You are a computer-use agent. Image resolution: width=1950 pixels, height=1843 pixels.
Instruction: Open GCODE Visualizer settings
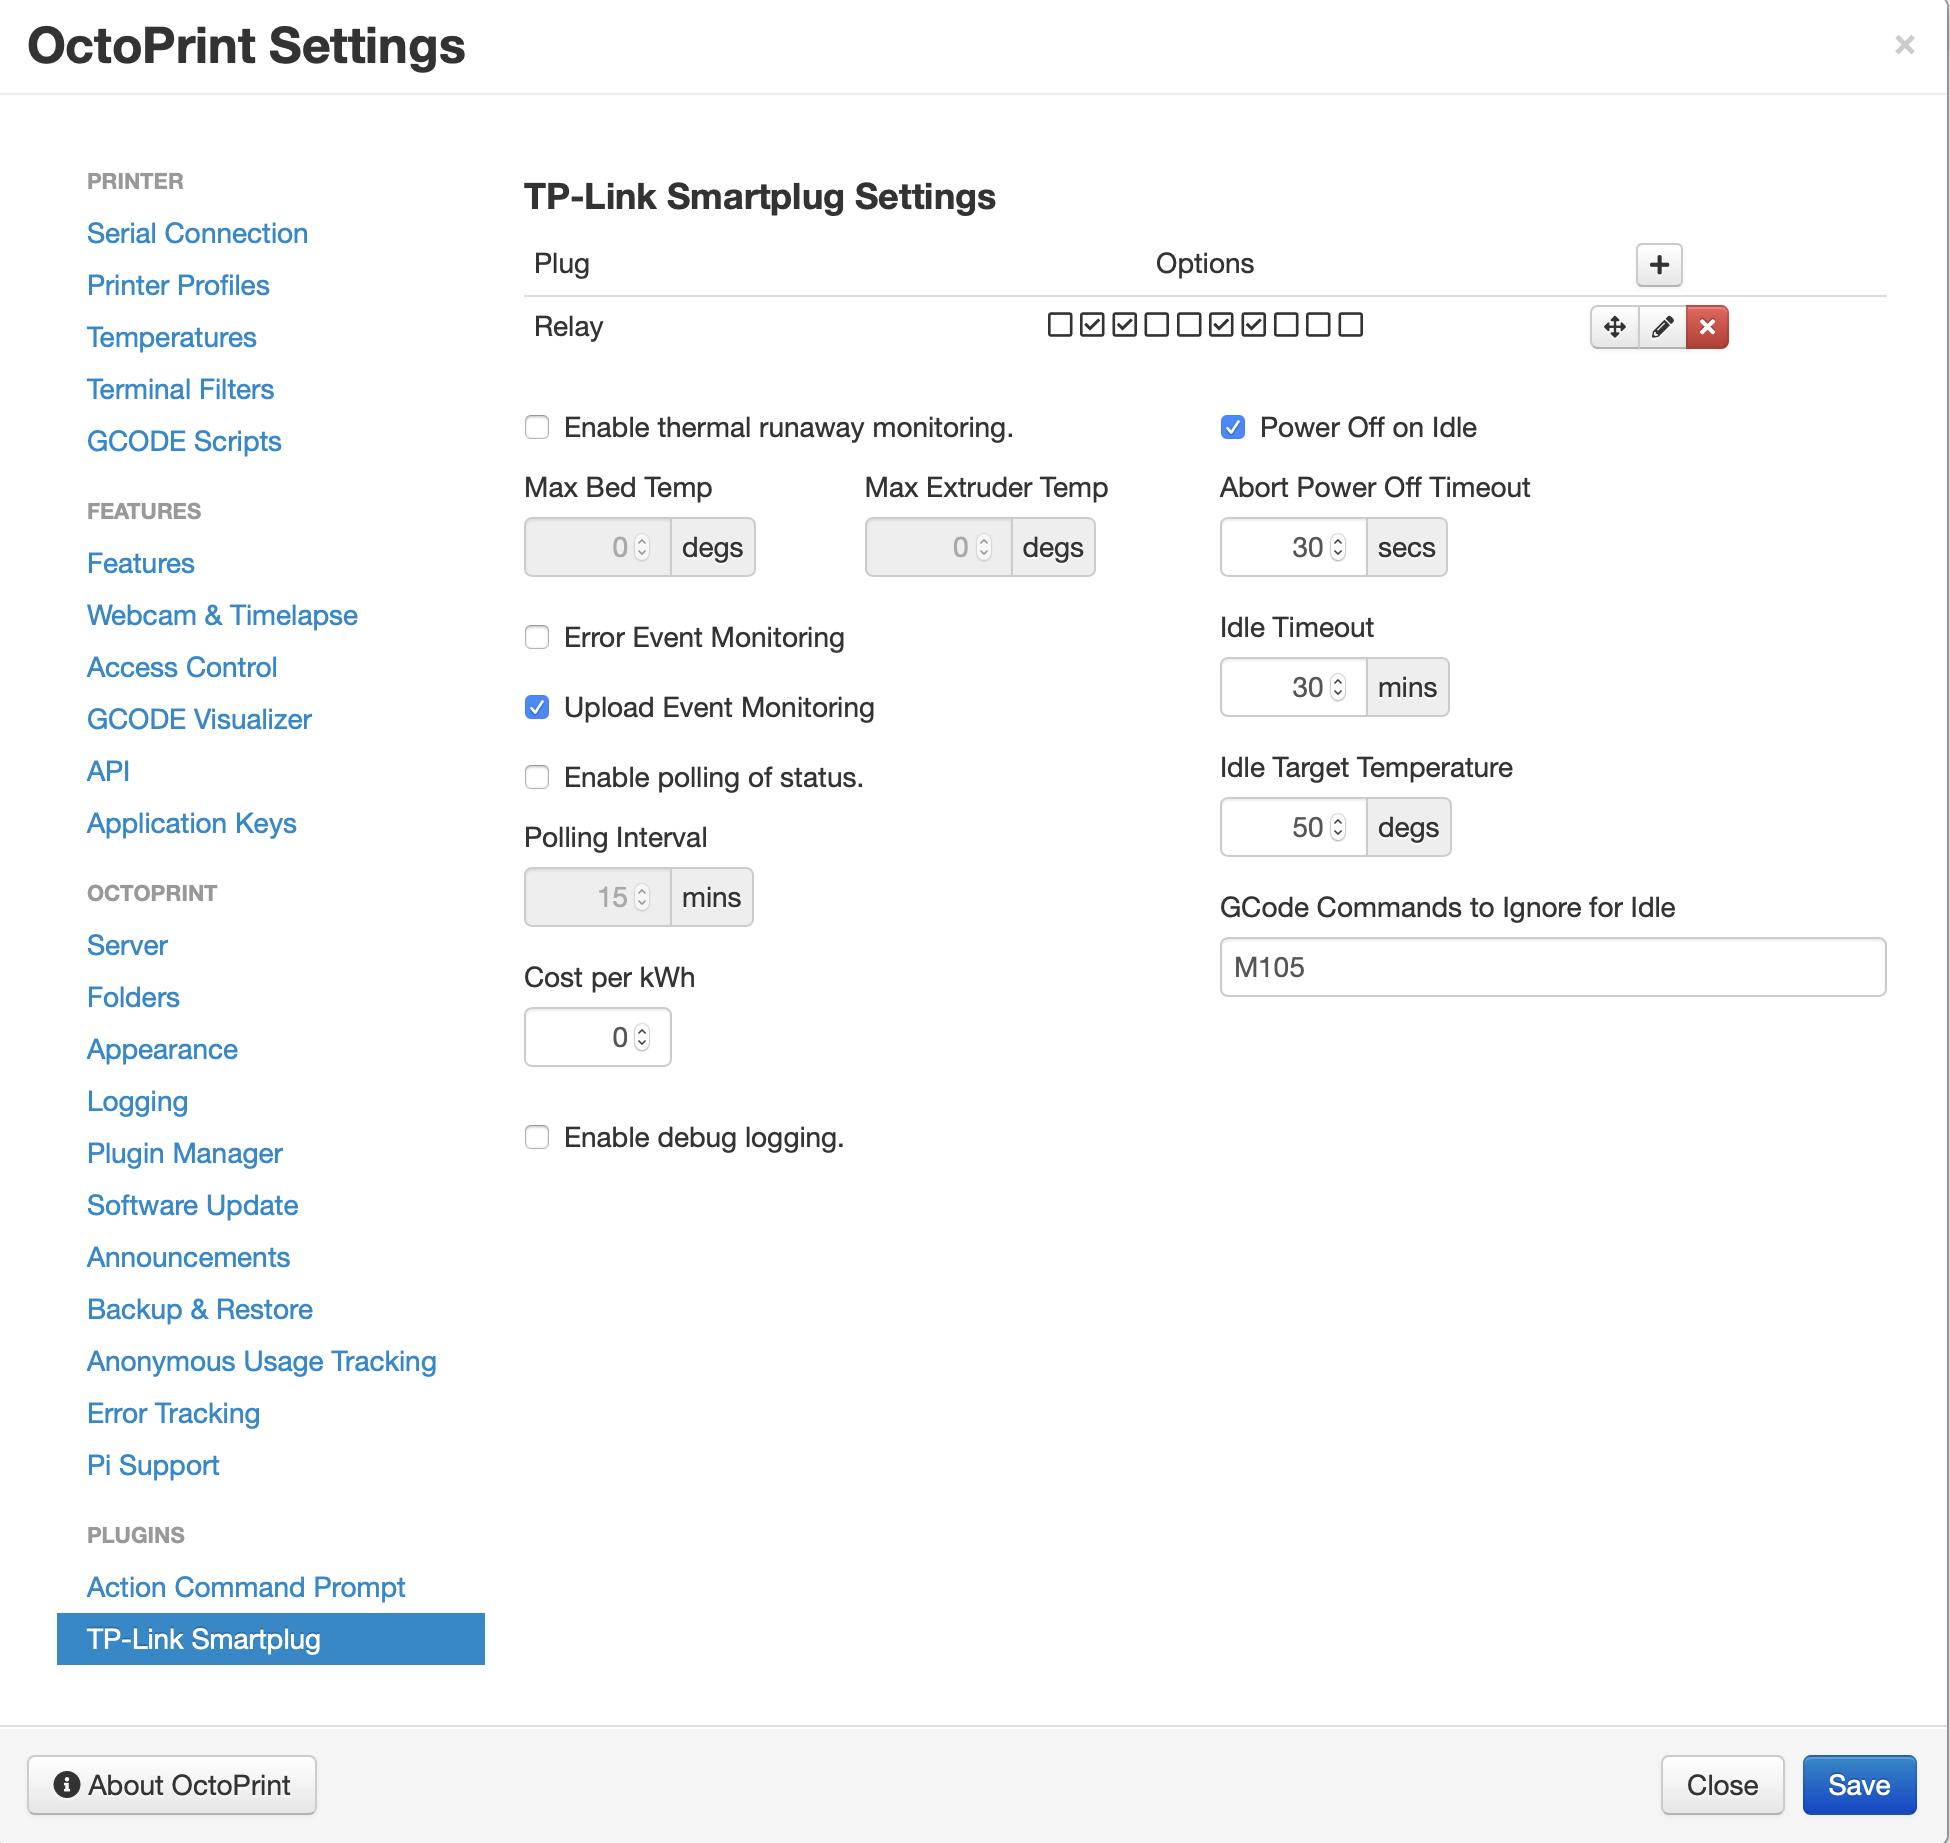coord(199,720)
